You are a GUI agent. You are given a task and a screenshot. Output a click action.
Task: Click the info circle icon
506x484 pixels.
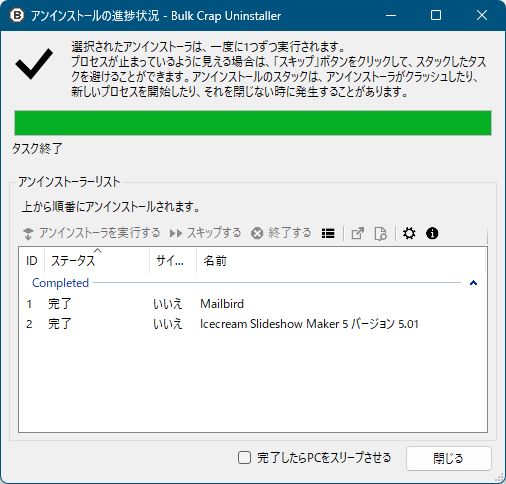(x=432, y=233)
